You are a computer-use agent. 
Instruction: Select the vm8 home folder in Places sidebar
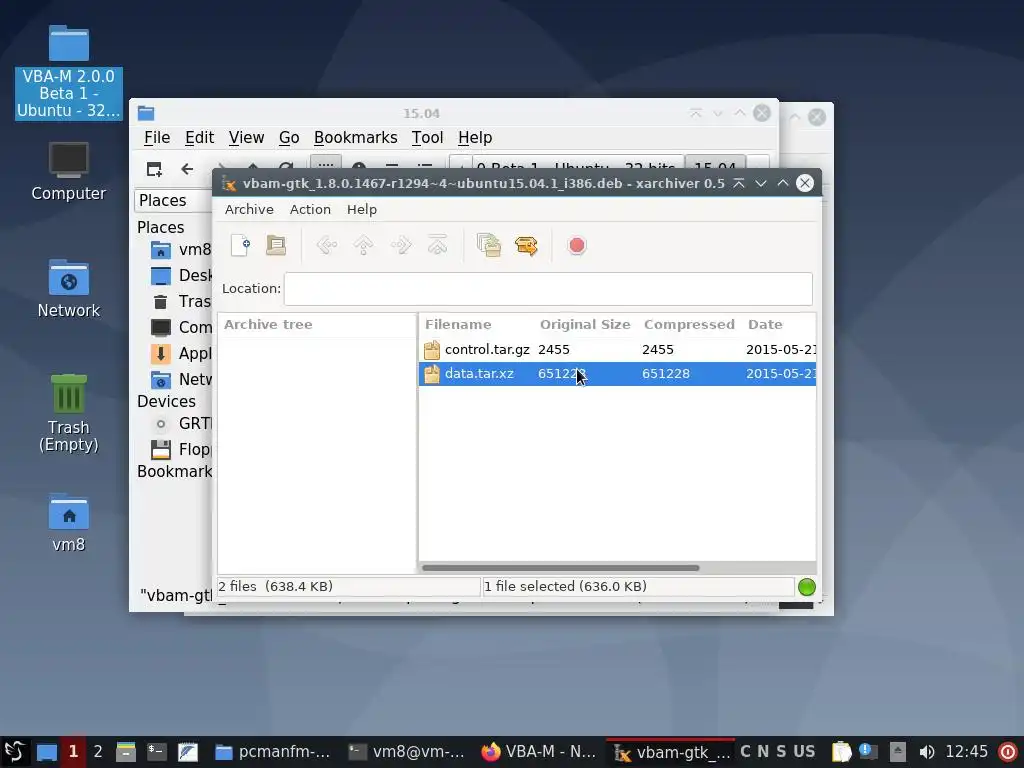[x=180, y=249]
